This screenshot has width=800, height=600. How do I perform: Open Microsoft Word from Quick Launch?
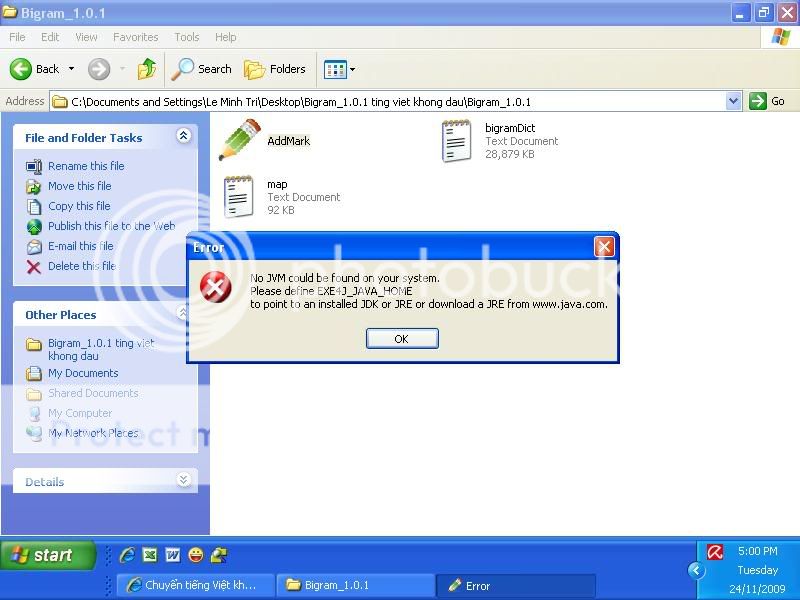tap(172, 554)
